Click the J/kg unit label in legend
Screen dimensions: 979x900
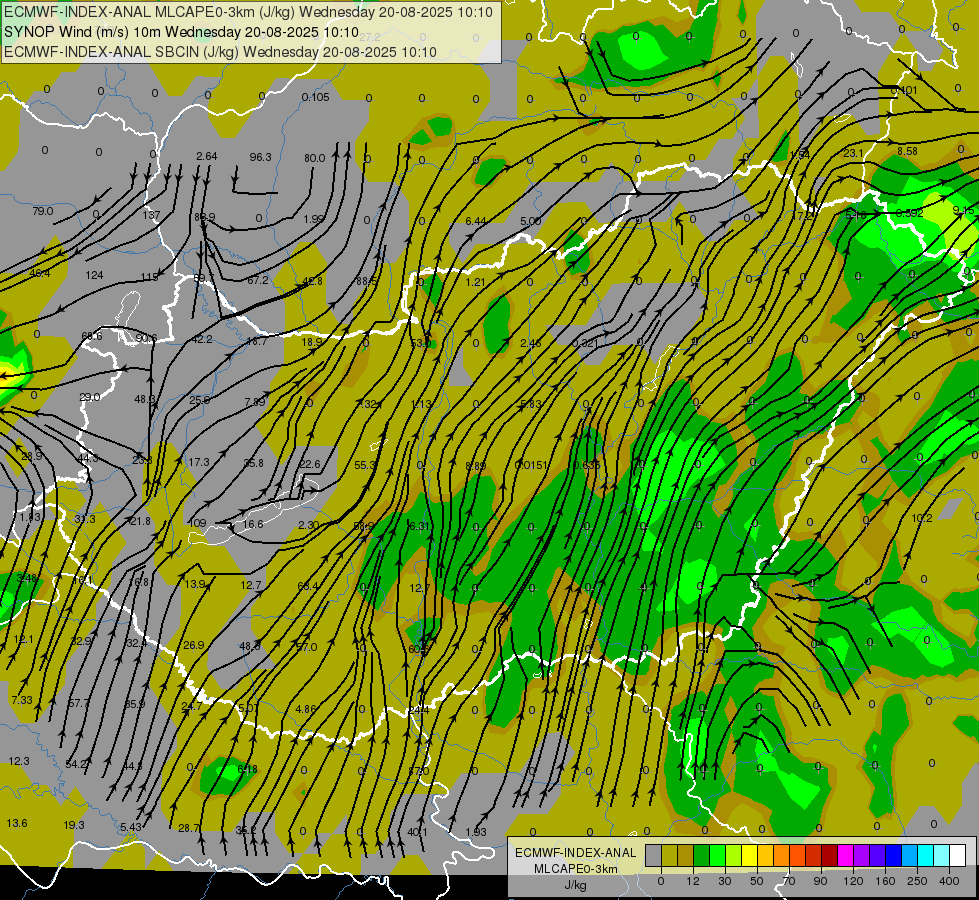576,885
